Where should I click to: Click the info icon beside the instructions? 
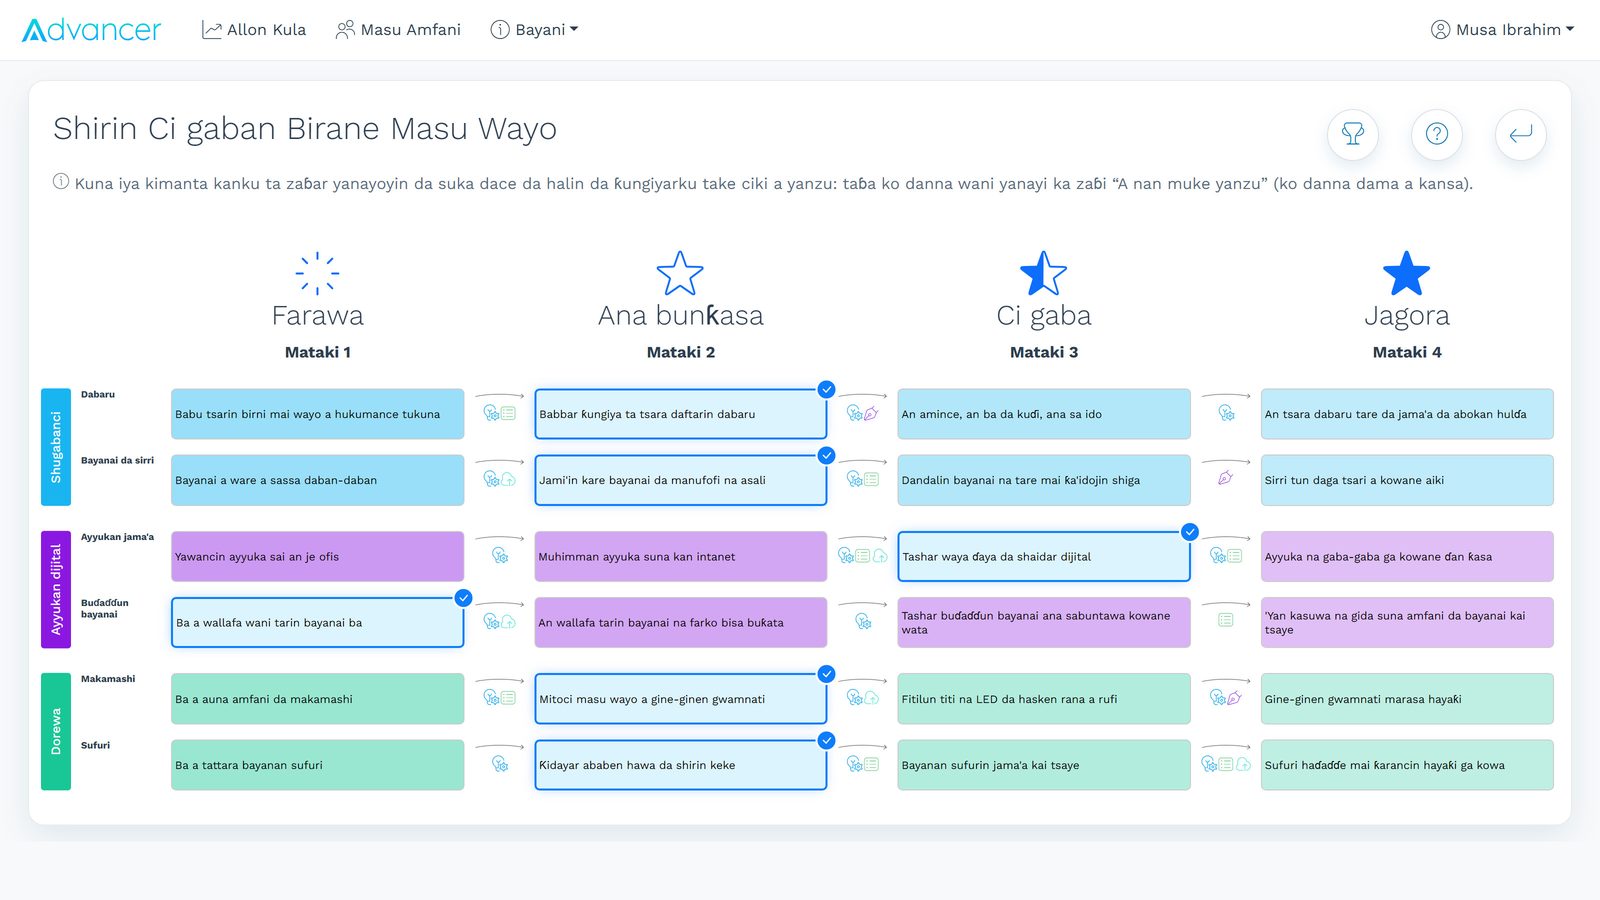(61, 182)
